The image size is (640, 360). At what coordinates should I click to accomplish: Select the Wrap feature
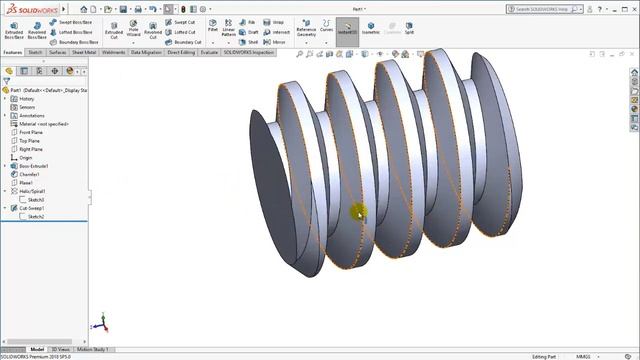point(273,22)
